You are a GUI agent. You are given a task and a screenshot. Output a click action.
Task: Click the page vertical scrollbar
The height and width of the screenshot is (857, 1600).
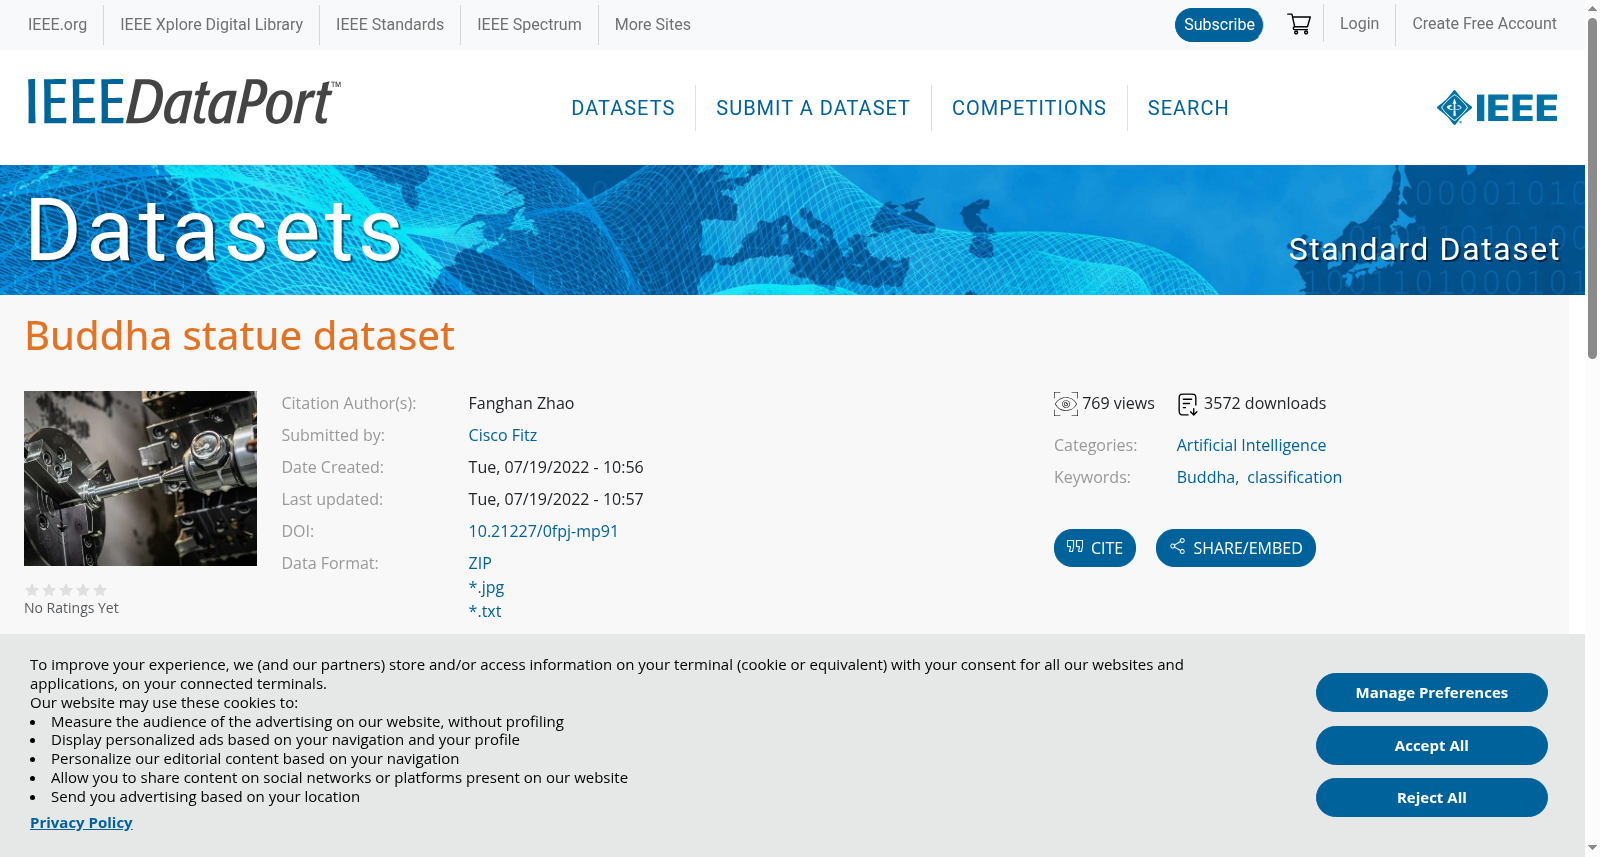1592,188
